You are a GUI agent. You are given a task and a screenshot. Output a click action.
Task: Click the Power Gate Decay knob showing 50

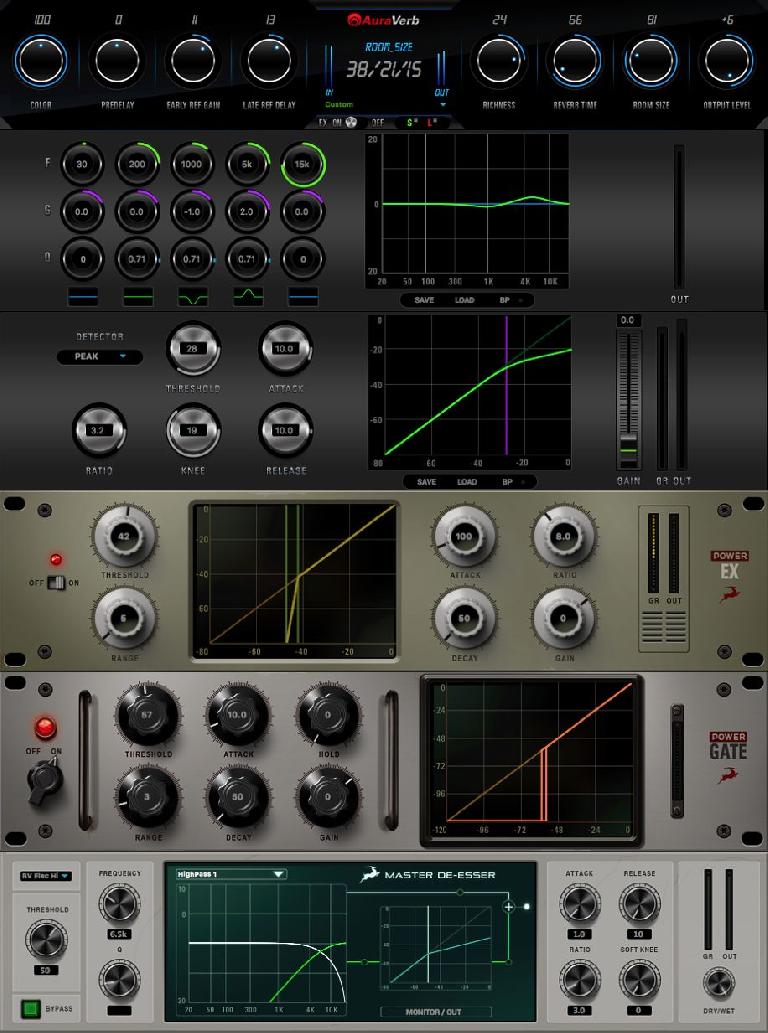(238, 797)
